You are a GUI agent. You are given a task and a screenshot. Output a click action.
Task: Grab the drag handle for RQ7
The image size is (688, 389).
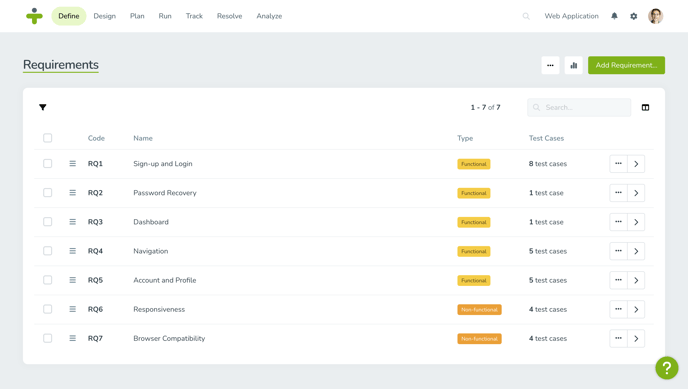tap(72, 338)
